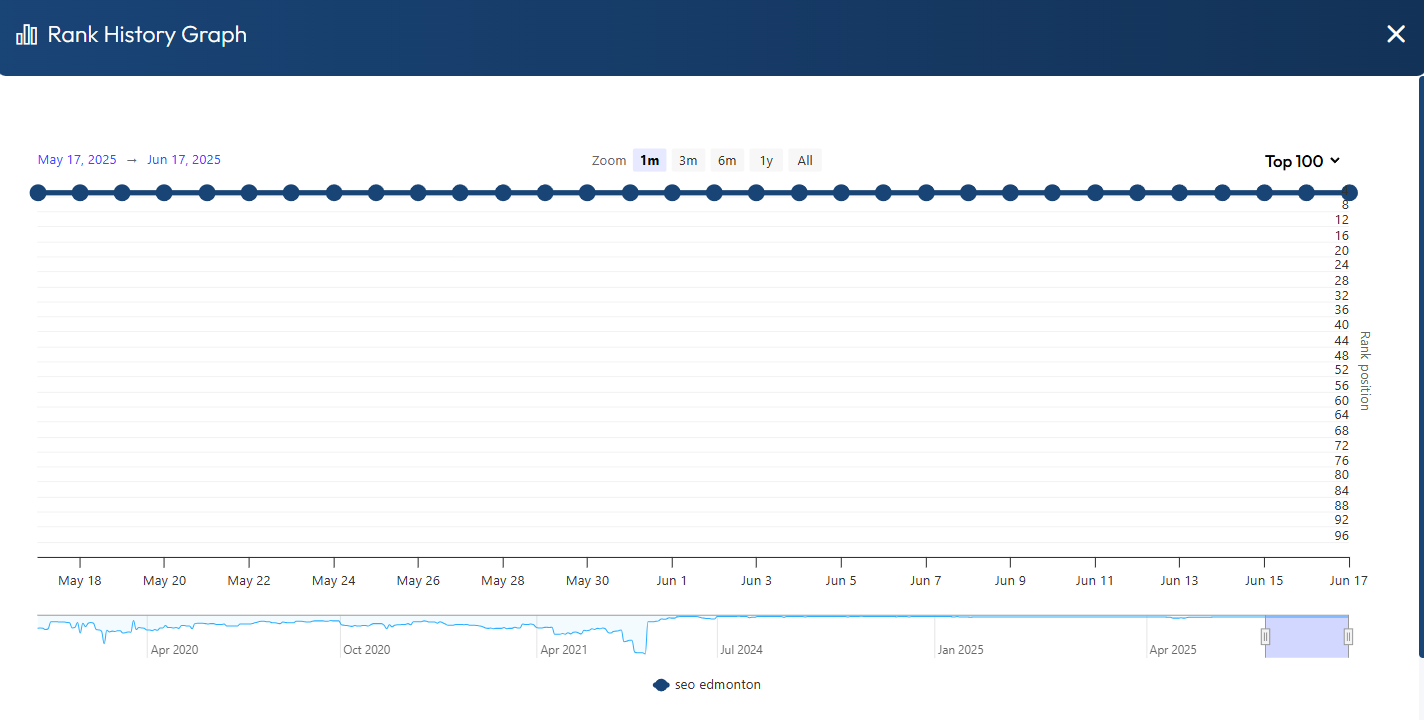Click the data point above Jun 15

[x=1264, y=192]
